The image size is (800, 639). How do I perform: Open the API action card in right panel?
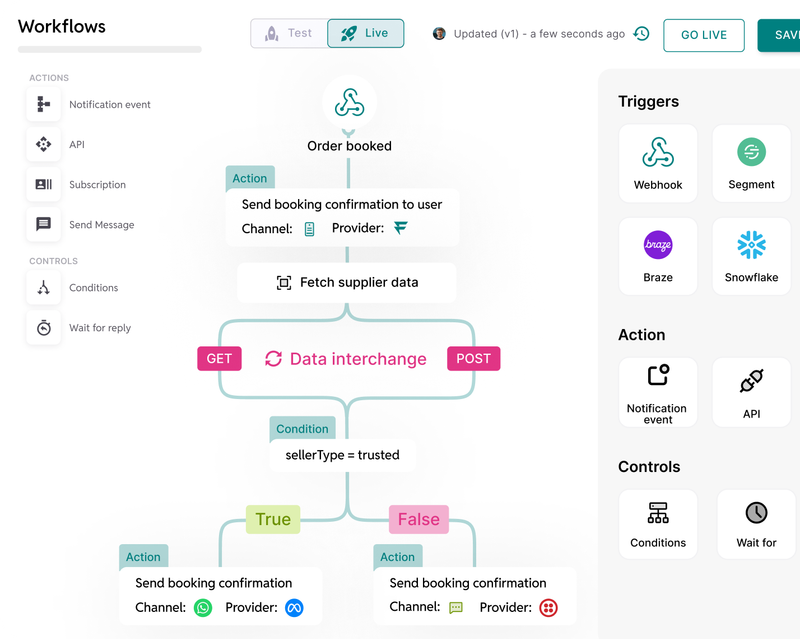(x=751, y=392)
